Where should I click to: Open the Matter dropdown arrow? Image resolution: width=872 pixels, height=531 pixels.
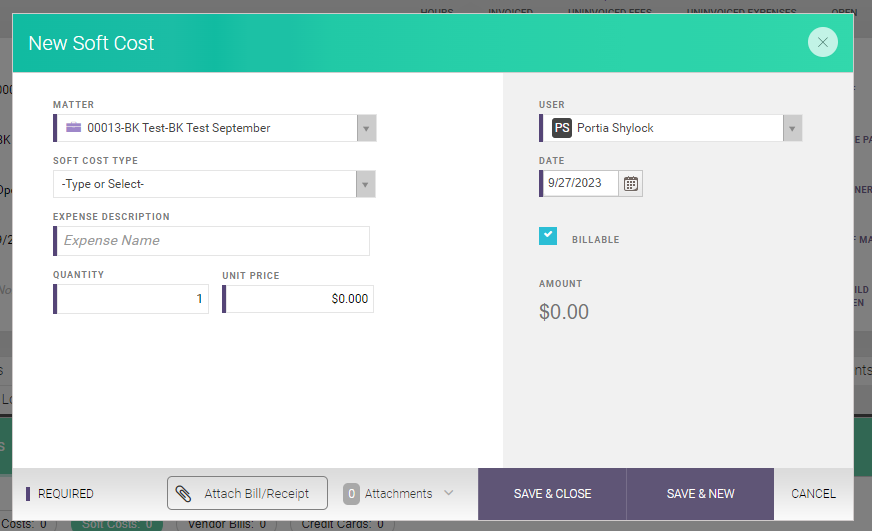pos(366,128)
